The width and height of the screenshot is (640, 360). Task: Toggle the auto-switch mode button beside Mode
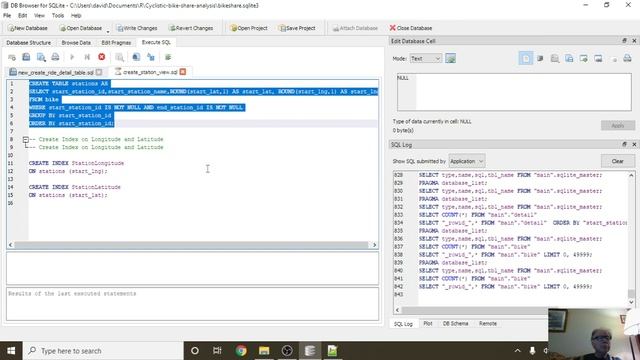tap(451, 59)
